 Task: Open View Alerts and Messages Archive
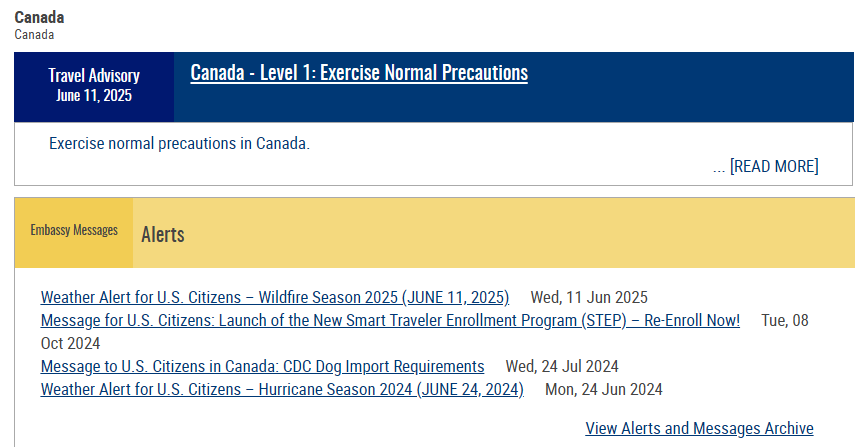pos(700,428)
